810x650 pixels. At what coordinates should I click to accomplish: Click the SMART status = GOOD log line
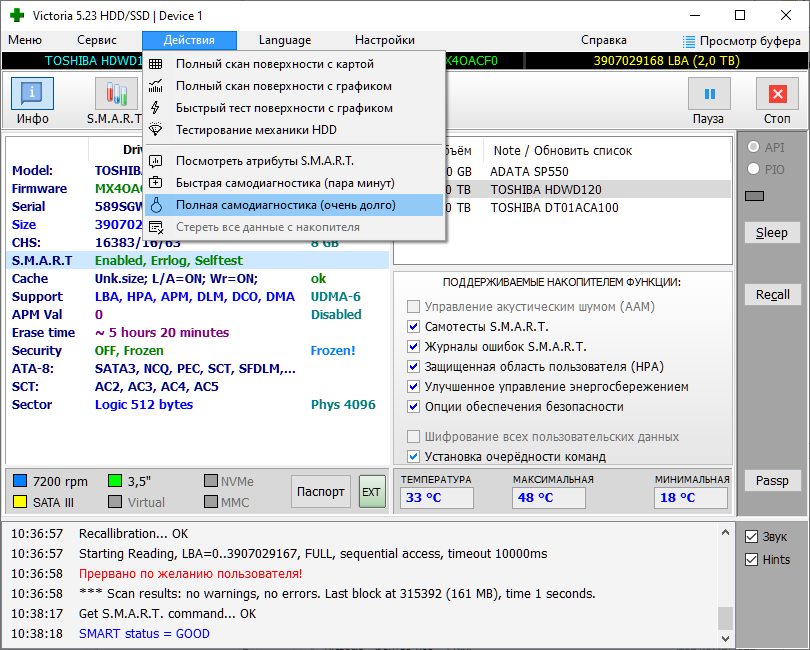coord(144,633)
